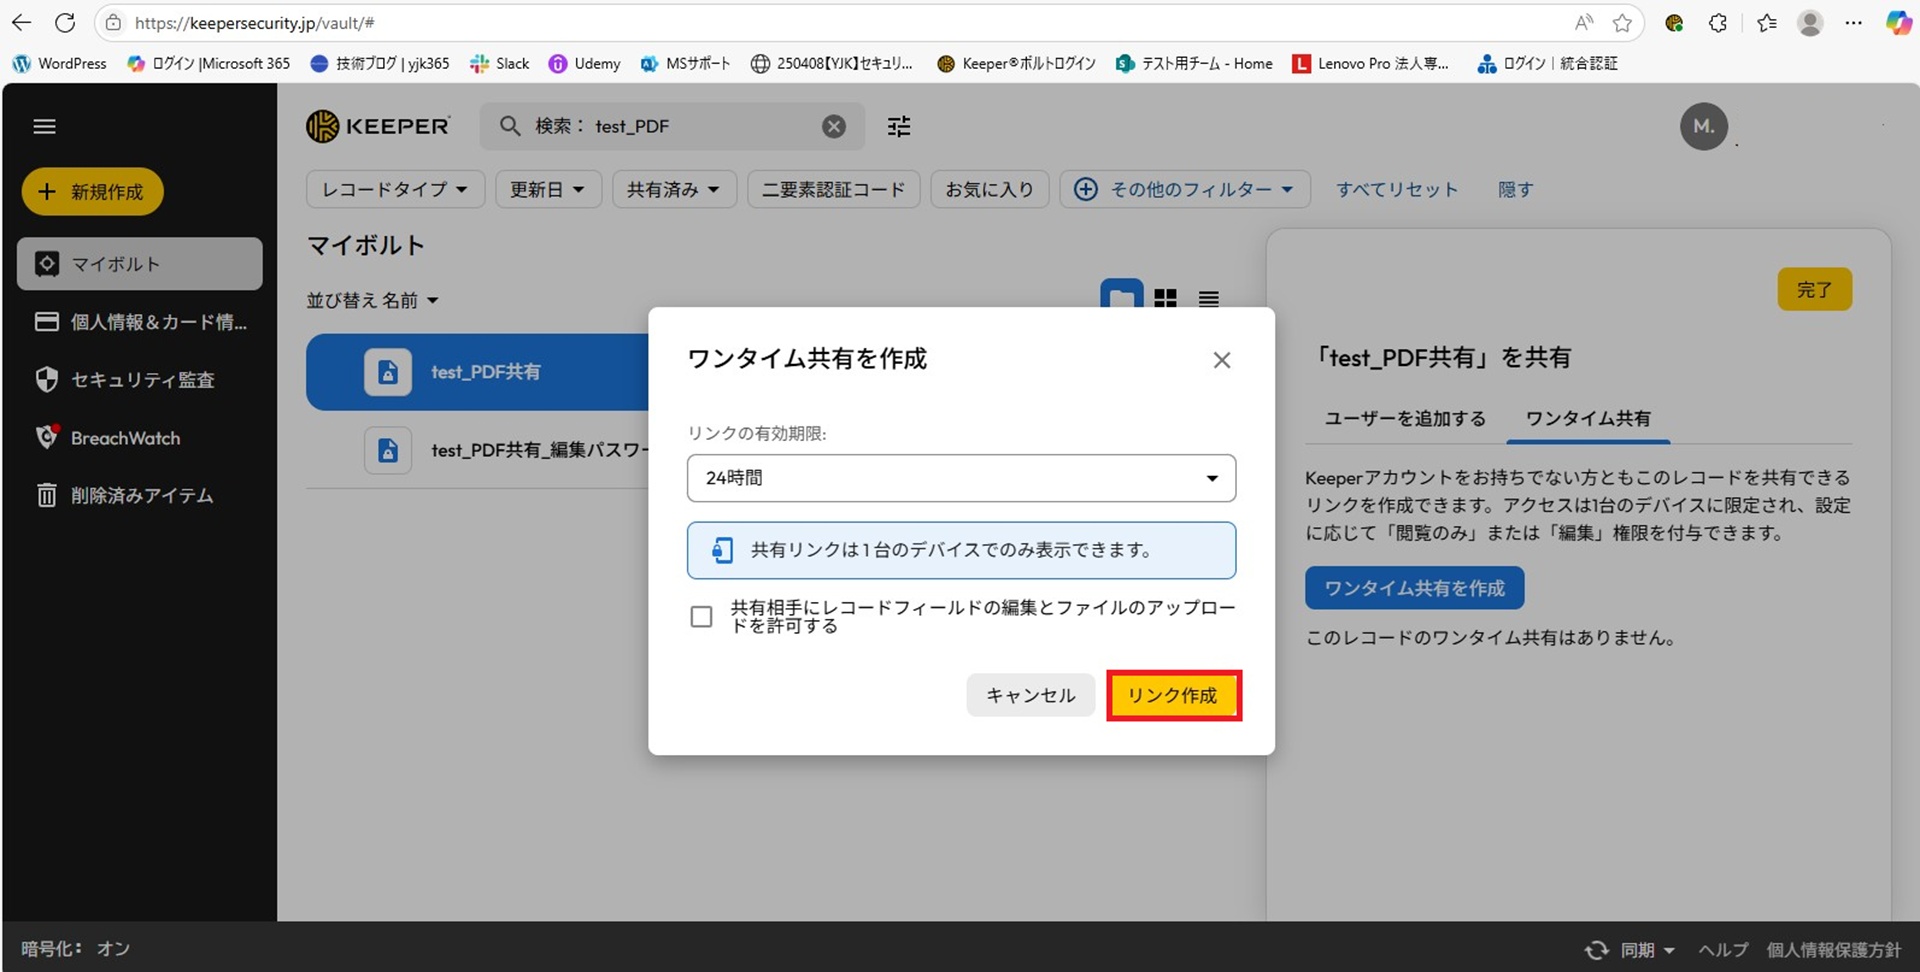Open the BreachWatch section
Screen dimensions: 1920x972
[x=125, y=438]
